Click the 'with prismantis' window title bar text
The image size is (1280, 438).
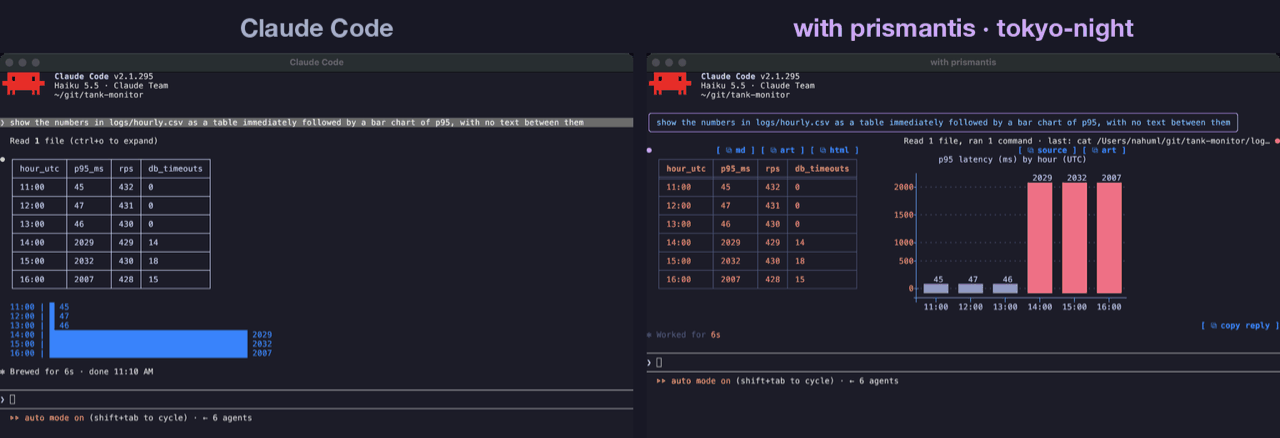(x=963, y=62)
